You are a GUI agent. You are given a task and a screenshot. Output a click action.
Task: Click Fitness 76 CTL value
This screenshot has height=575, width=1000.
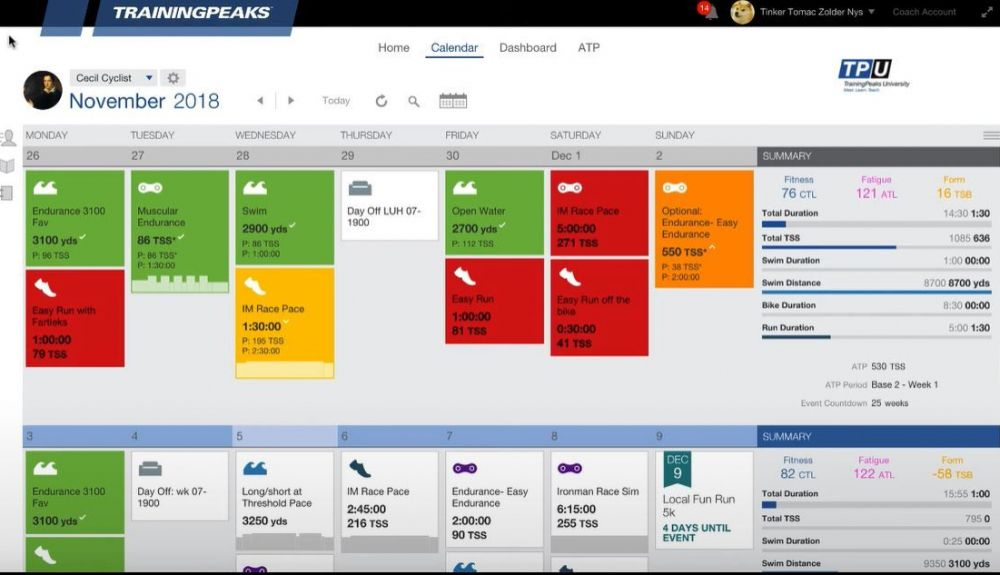pos(798,194)
